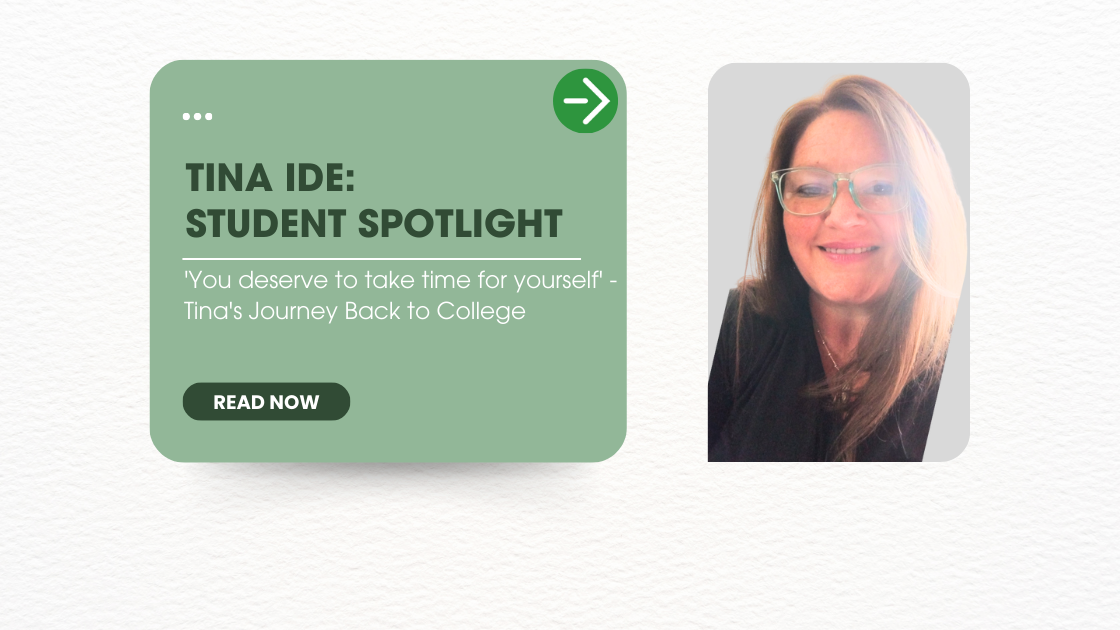Click the green circular arrow icon
This screenshot has height=630, width=1120.
coord(585,101)
